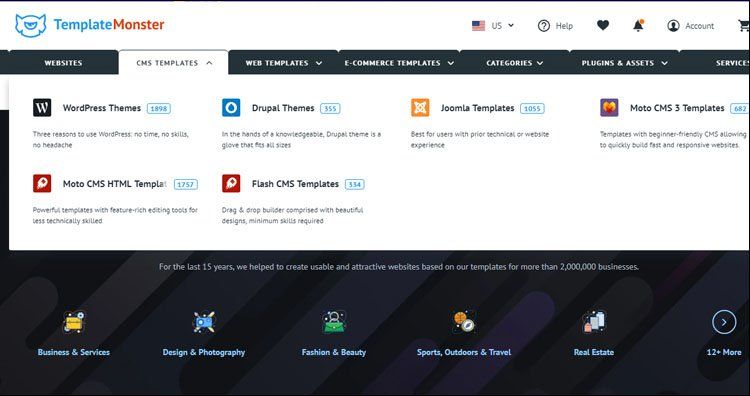
Task: Click the Sports, Outdoors & Travel icon
Action: [464, 322]
